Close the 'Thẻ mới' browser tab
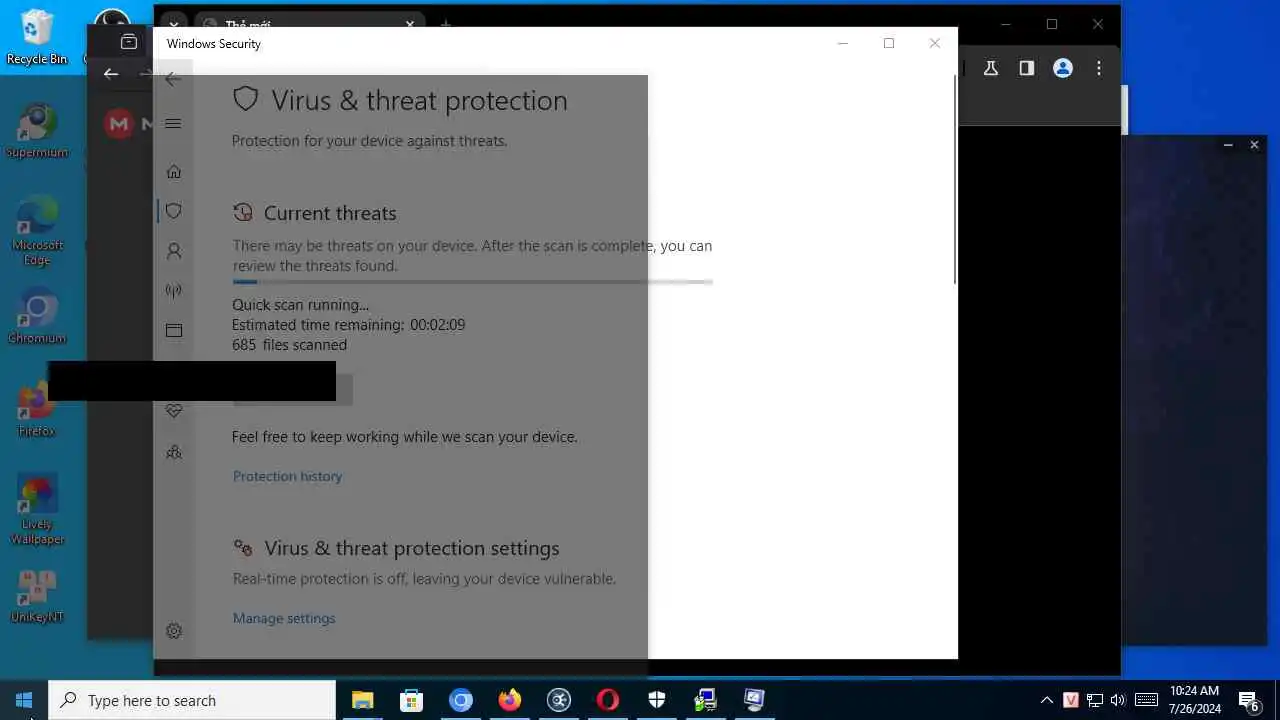 [410, 24]
